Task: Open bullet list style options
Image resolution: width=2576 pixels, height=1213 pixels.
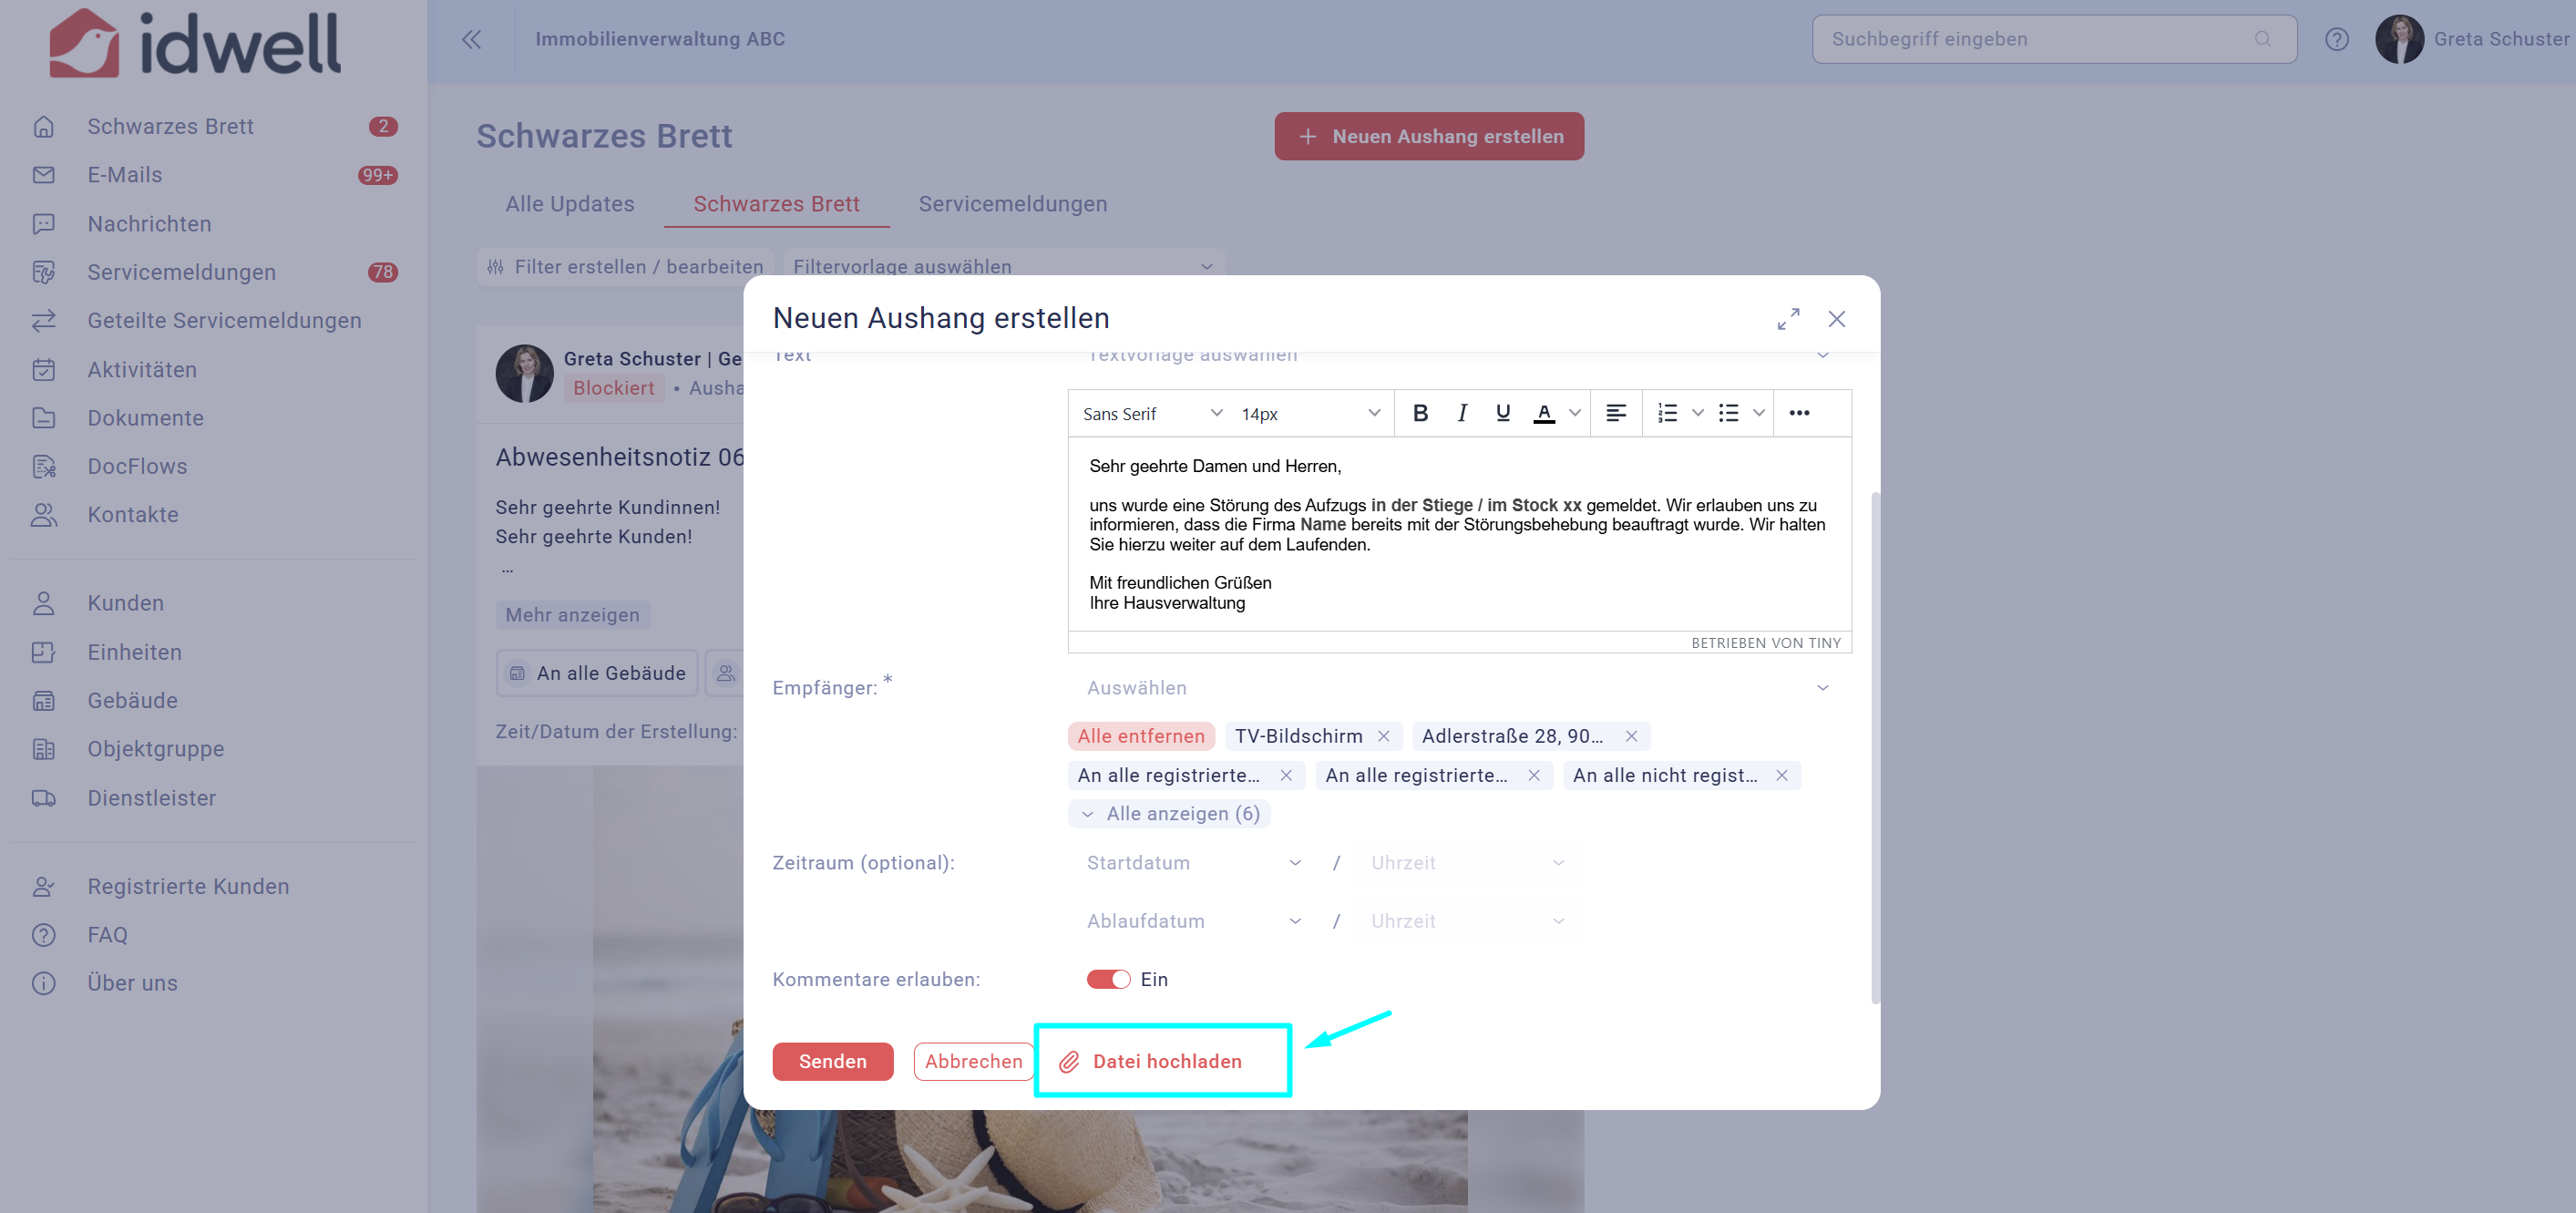Action: point(1759,413)
